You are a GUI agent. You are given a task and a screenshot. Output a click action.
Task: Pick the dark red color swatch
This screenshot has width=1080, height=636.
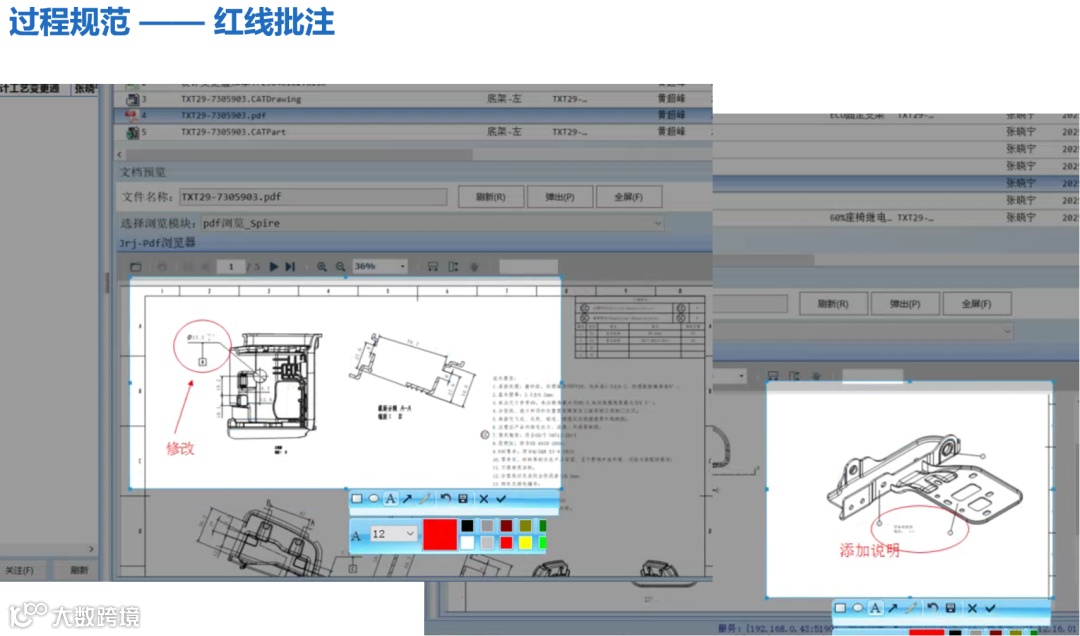[506, 526]
